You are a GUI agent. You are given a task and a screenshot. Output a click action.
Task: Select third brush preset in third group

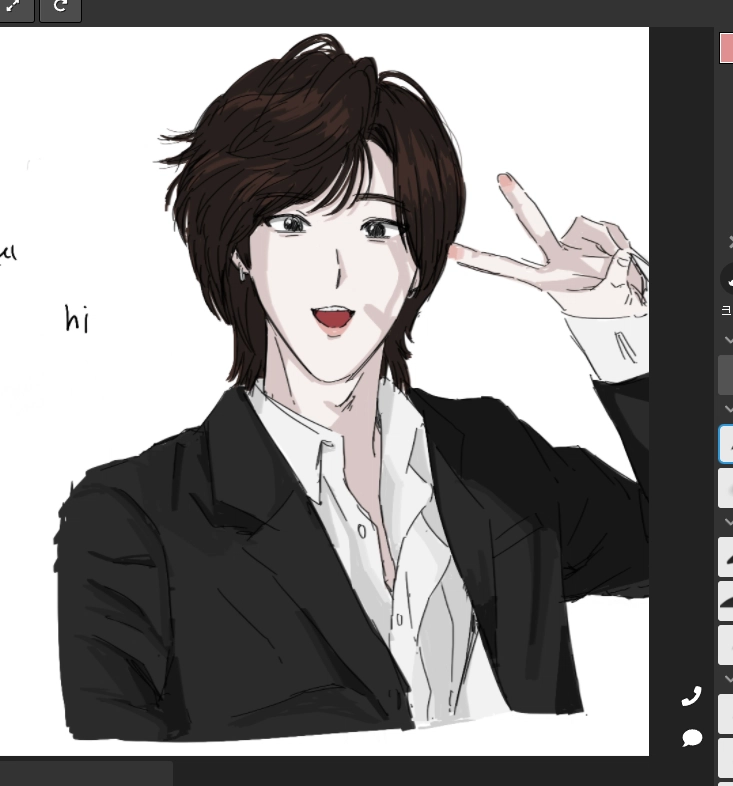[726, 645]
